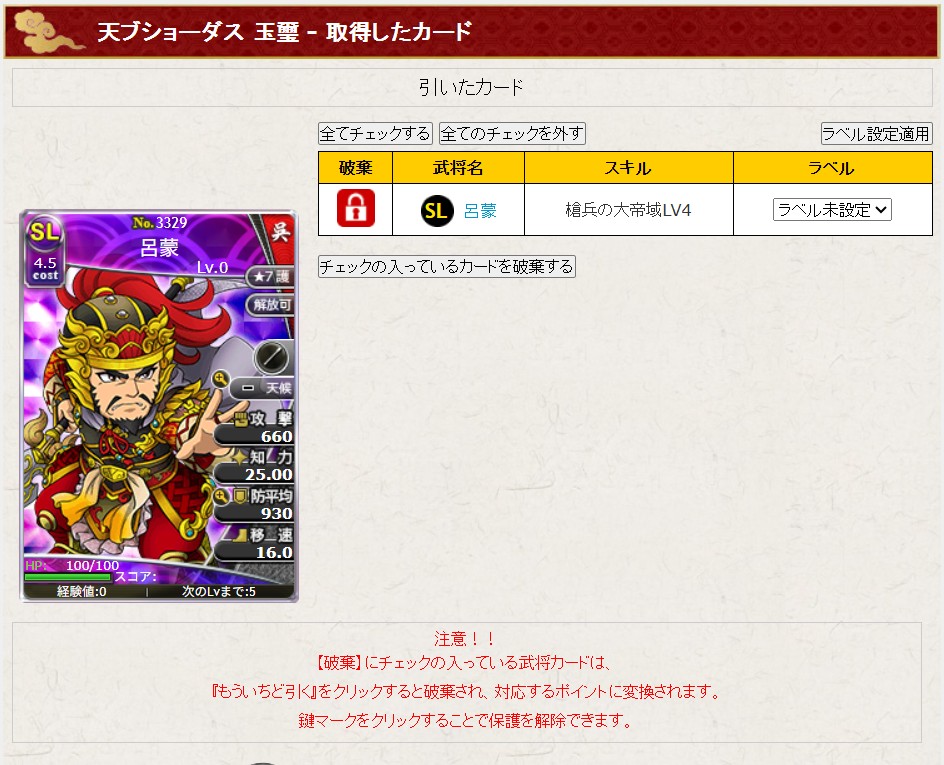Click the 呉 faction emblem on card
The width and height of the screenshot is (944, 765).
click(x=280, y=232)
